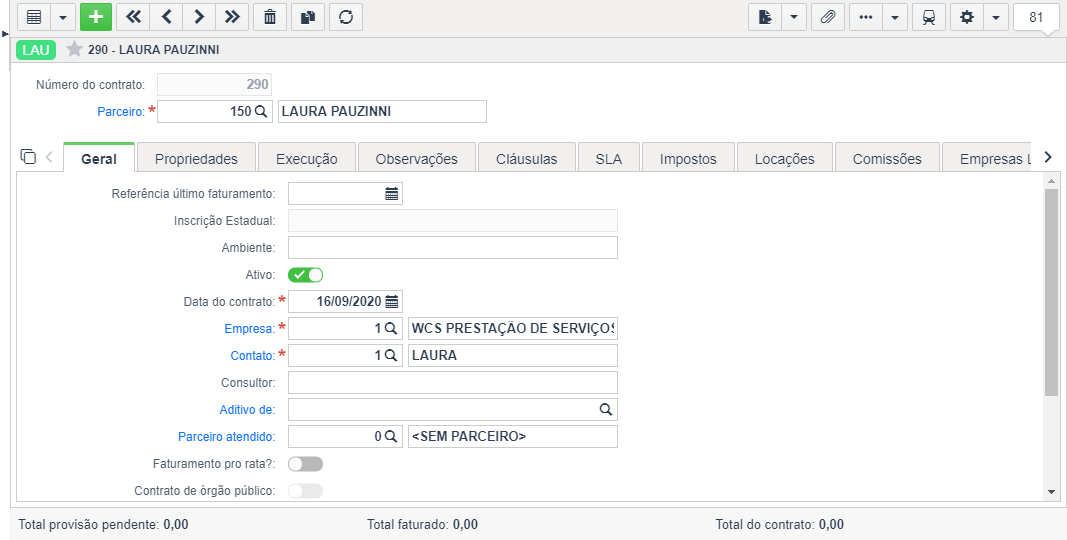Open the Observações tab
The height and width of the screenshot is (540, 1067).
[x=416, y=158]
